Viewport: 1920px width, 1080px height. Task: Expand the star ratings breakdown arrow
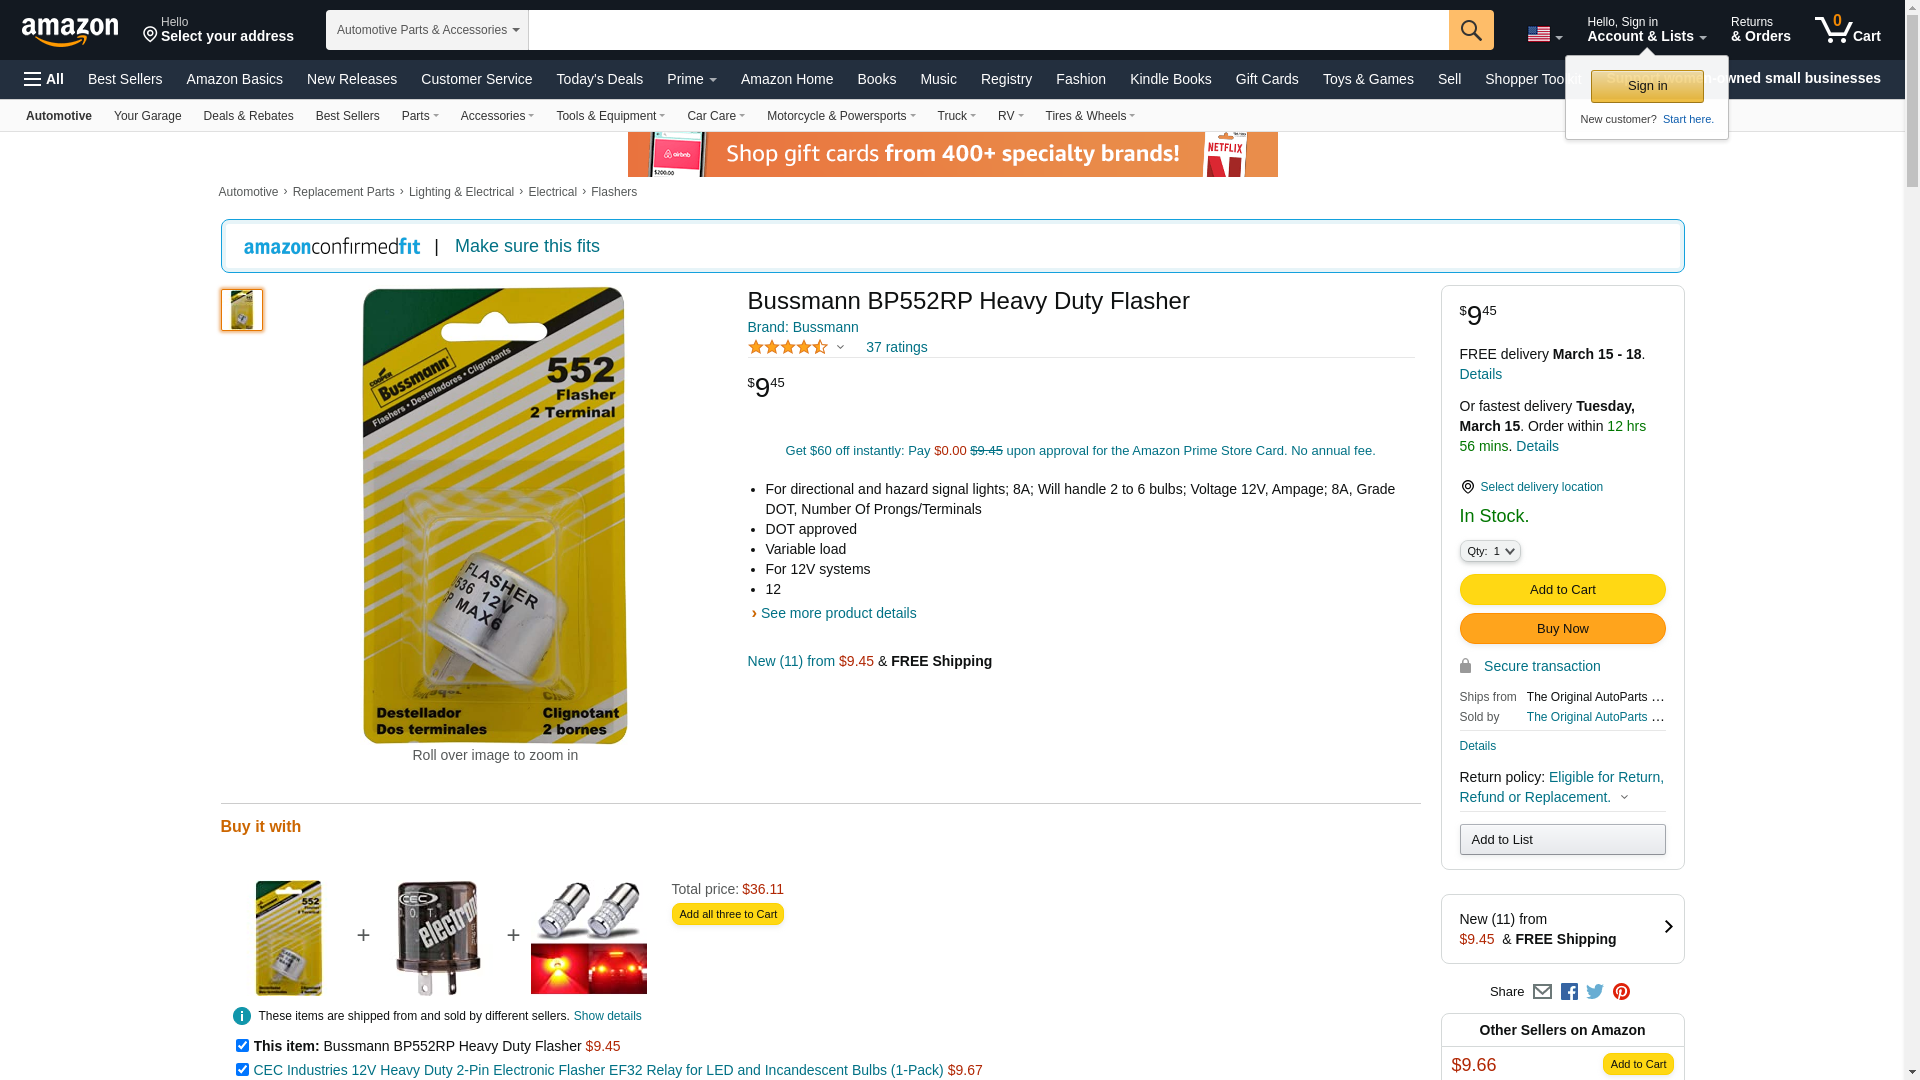pos(840,348)
